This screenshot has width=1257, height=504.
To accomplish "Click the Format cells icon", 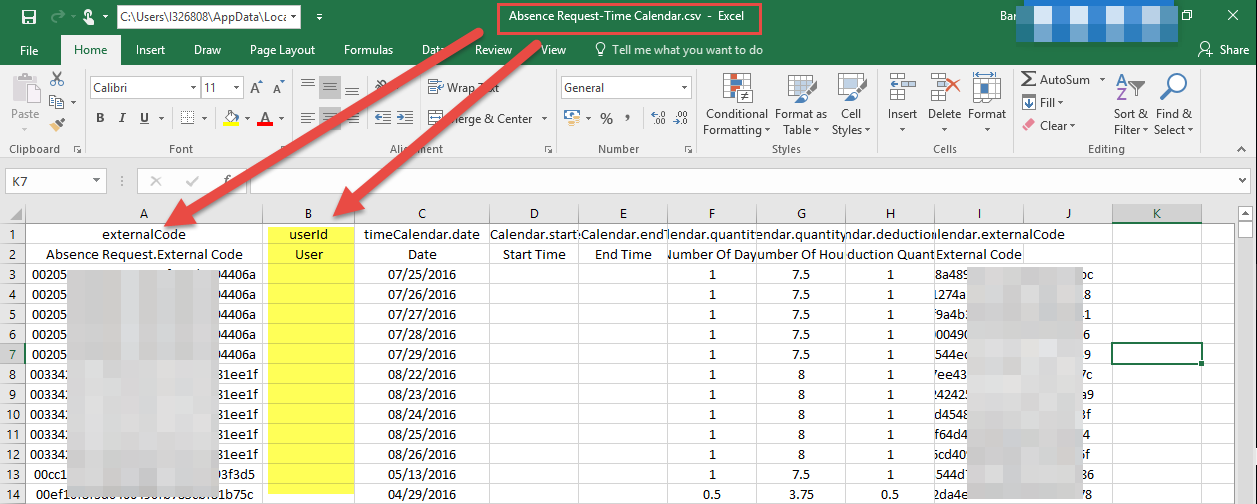I will (x=986, y=88).
